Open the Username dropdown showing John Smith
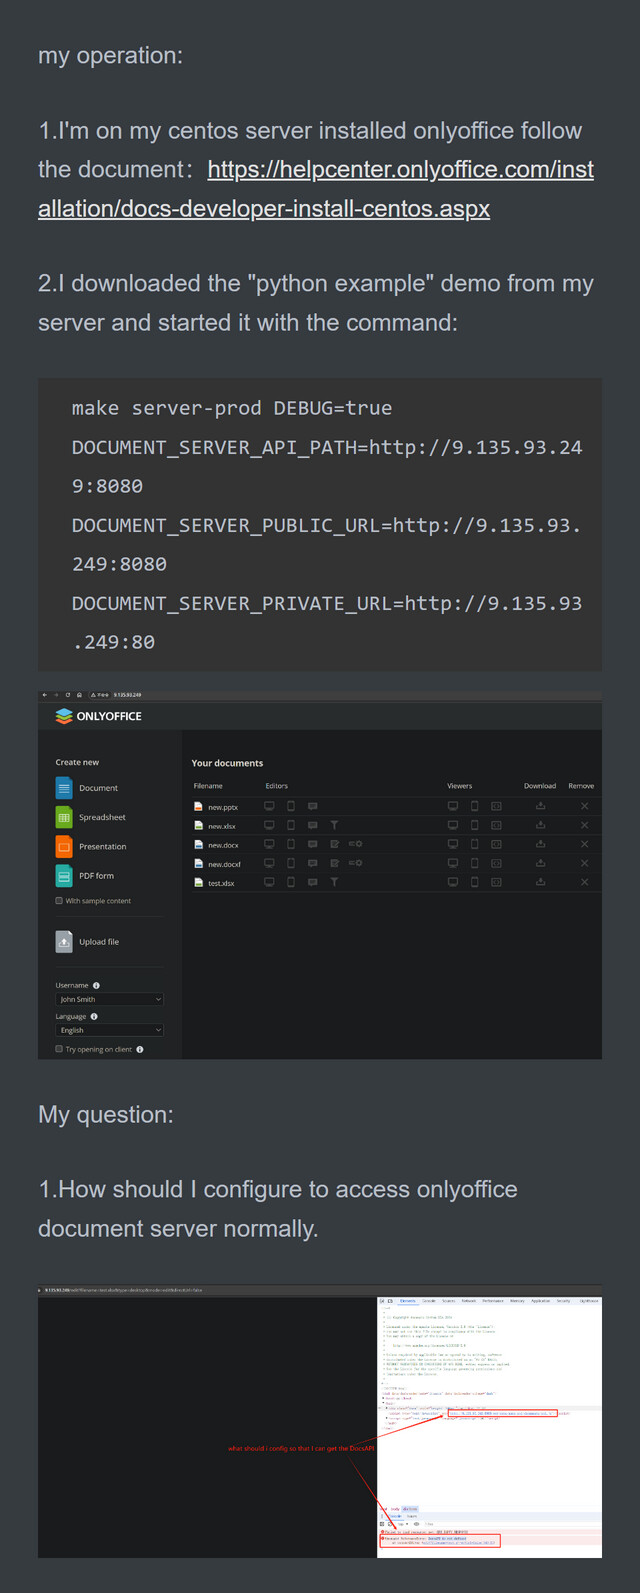This screenshot has width=640, height=1593. [109, 999]
